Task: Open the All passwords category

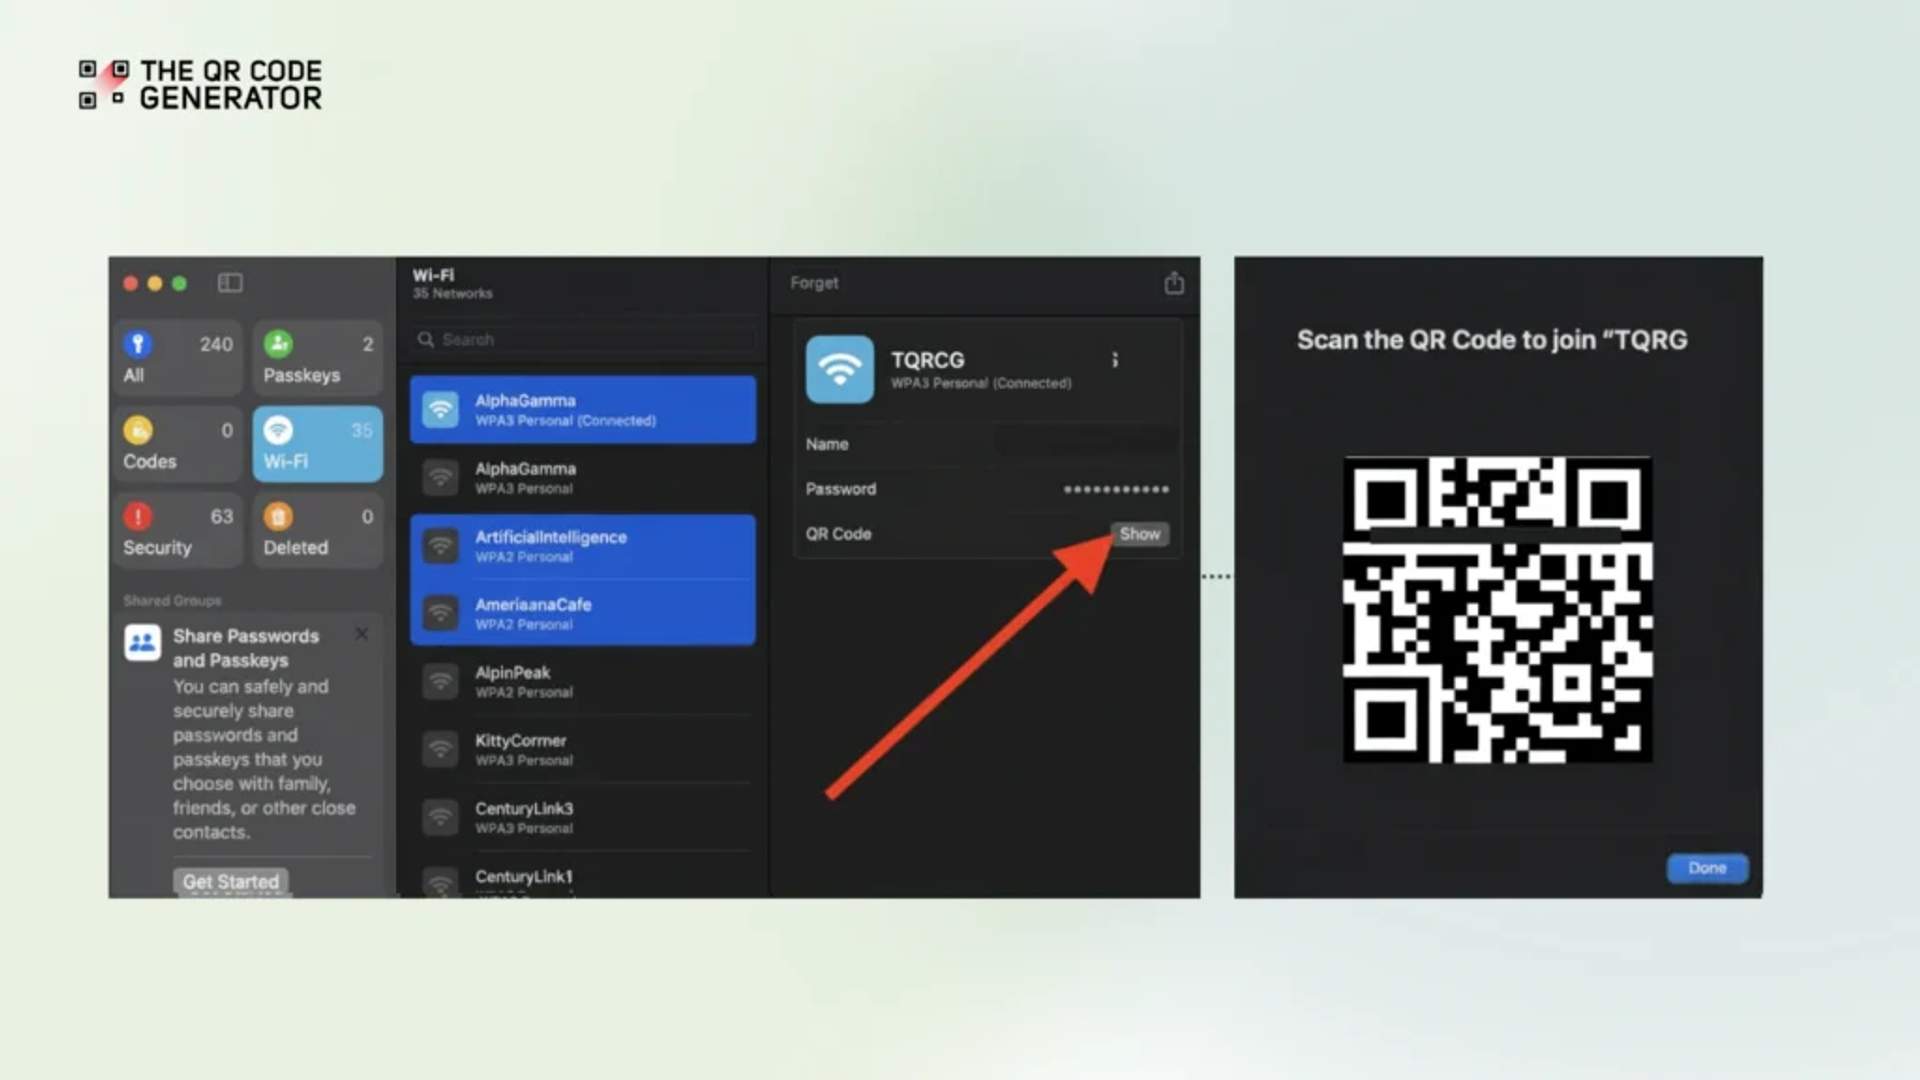Action: click(x=178, y=358)
